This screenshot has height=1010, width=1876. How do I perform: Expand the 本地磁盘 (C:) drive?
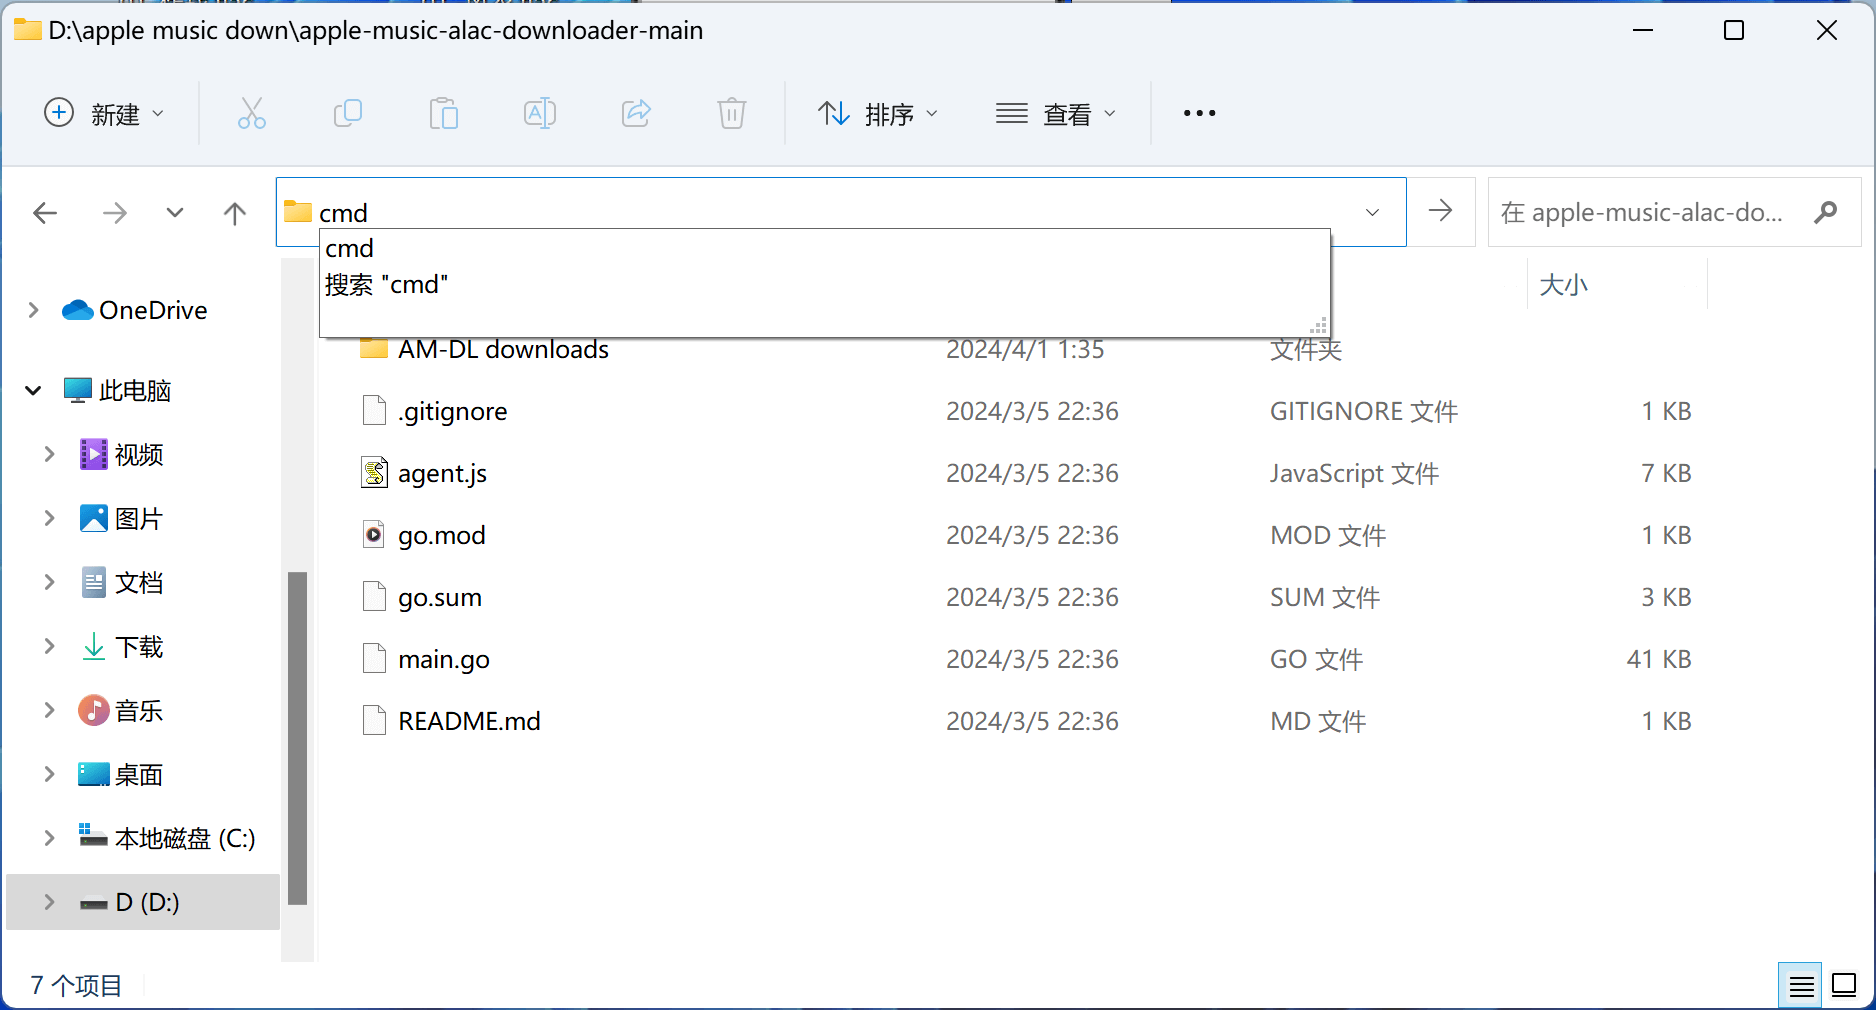[x=49, y=838]
